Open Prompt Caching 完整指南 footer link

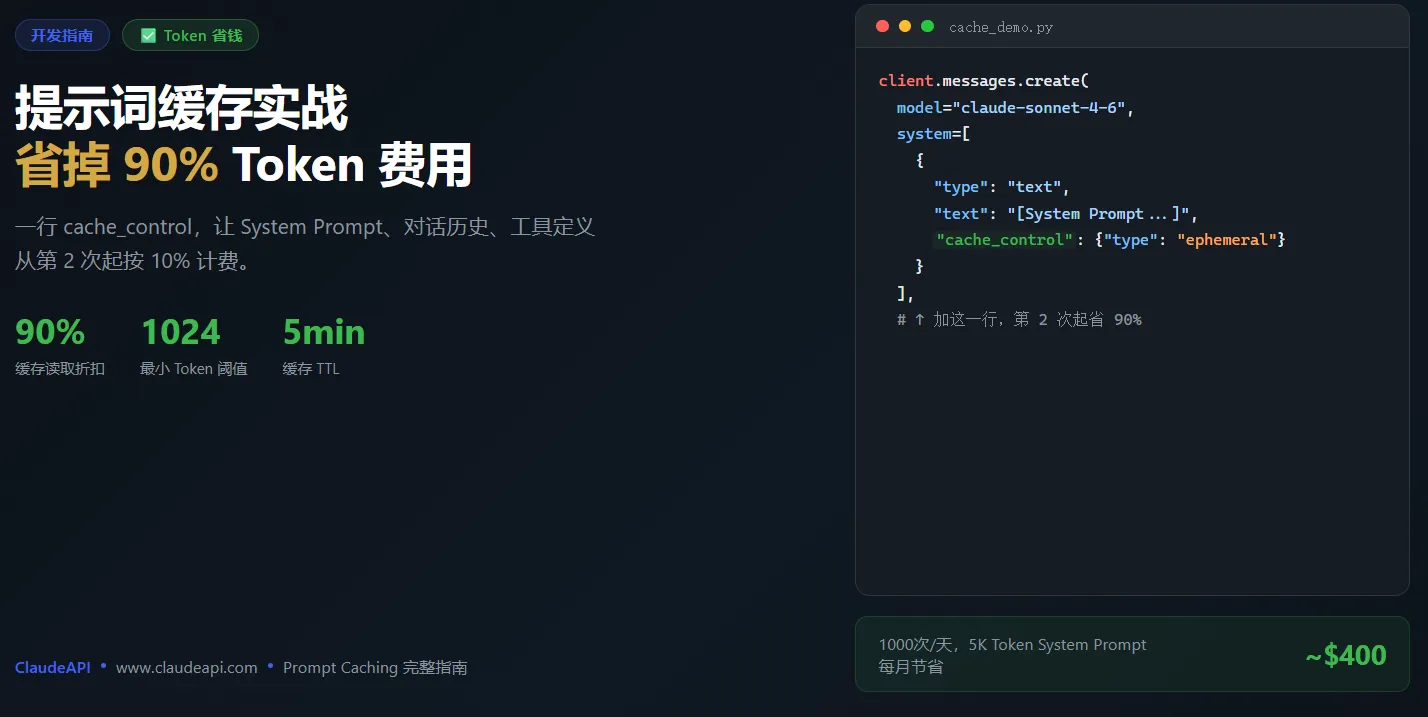click(x=375, y=667)
